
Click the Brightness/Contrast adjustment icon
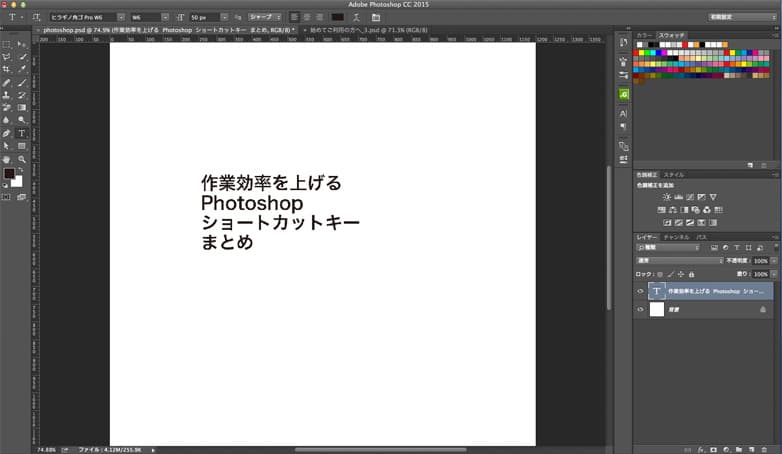pos(667,197)
